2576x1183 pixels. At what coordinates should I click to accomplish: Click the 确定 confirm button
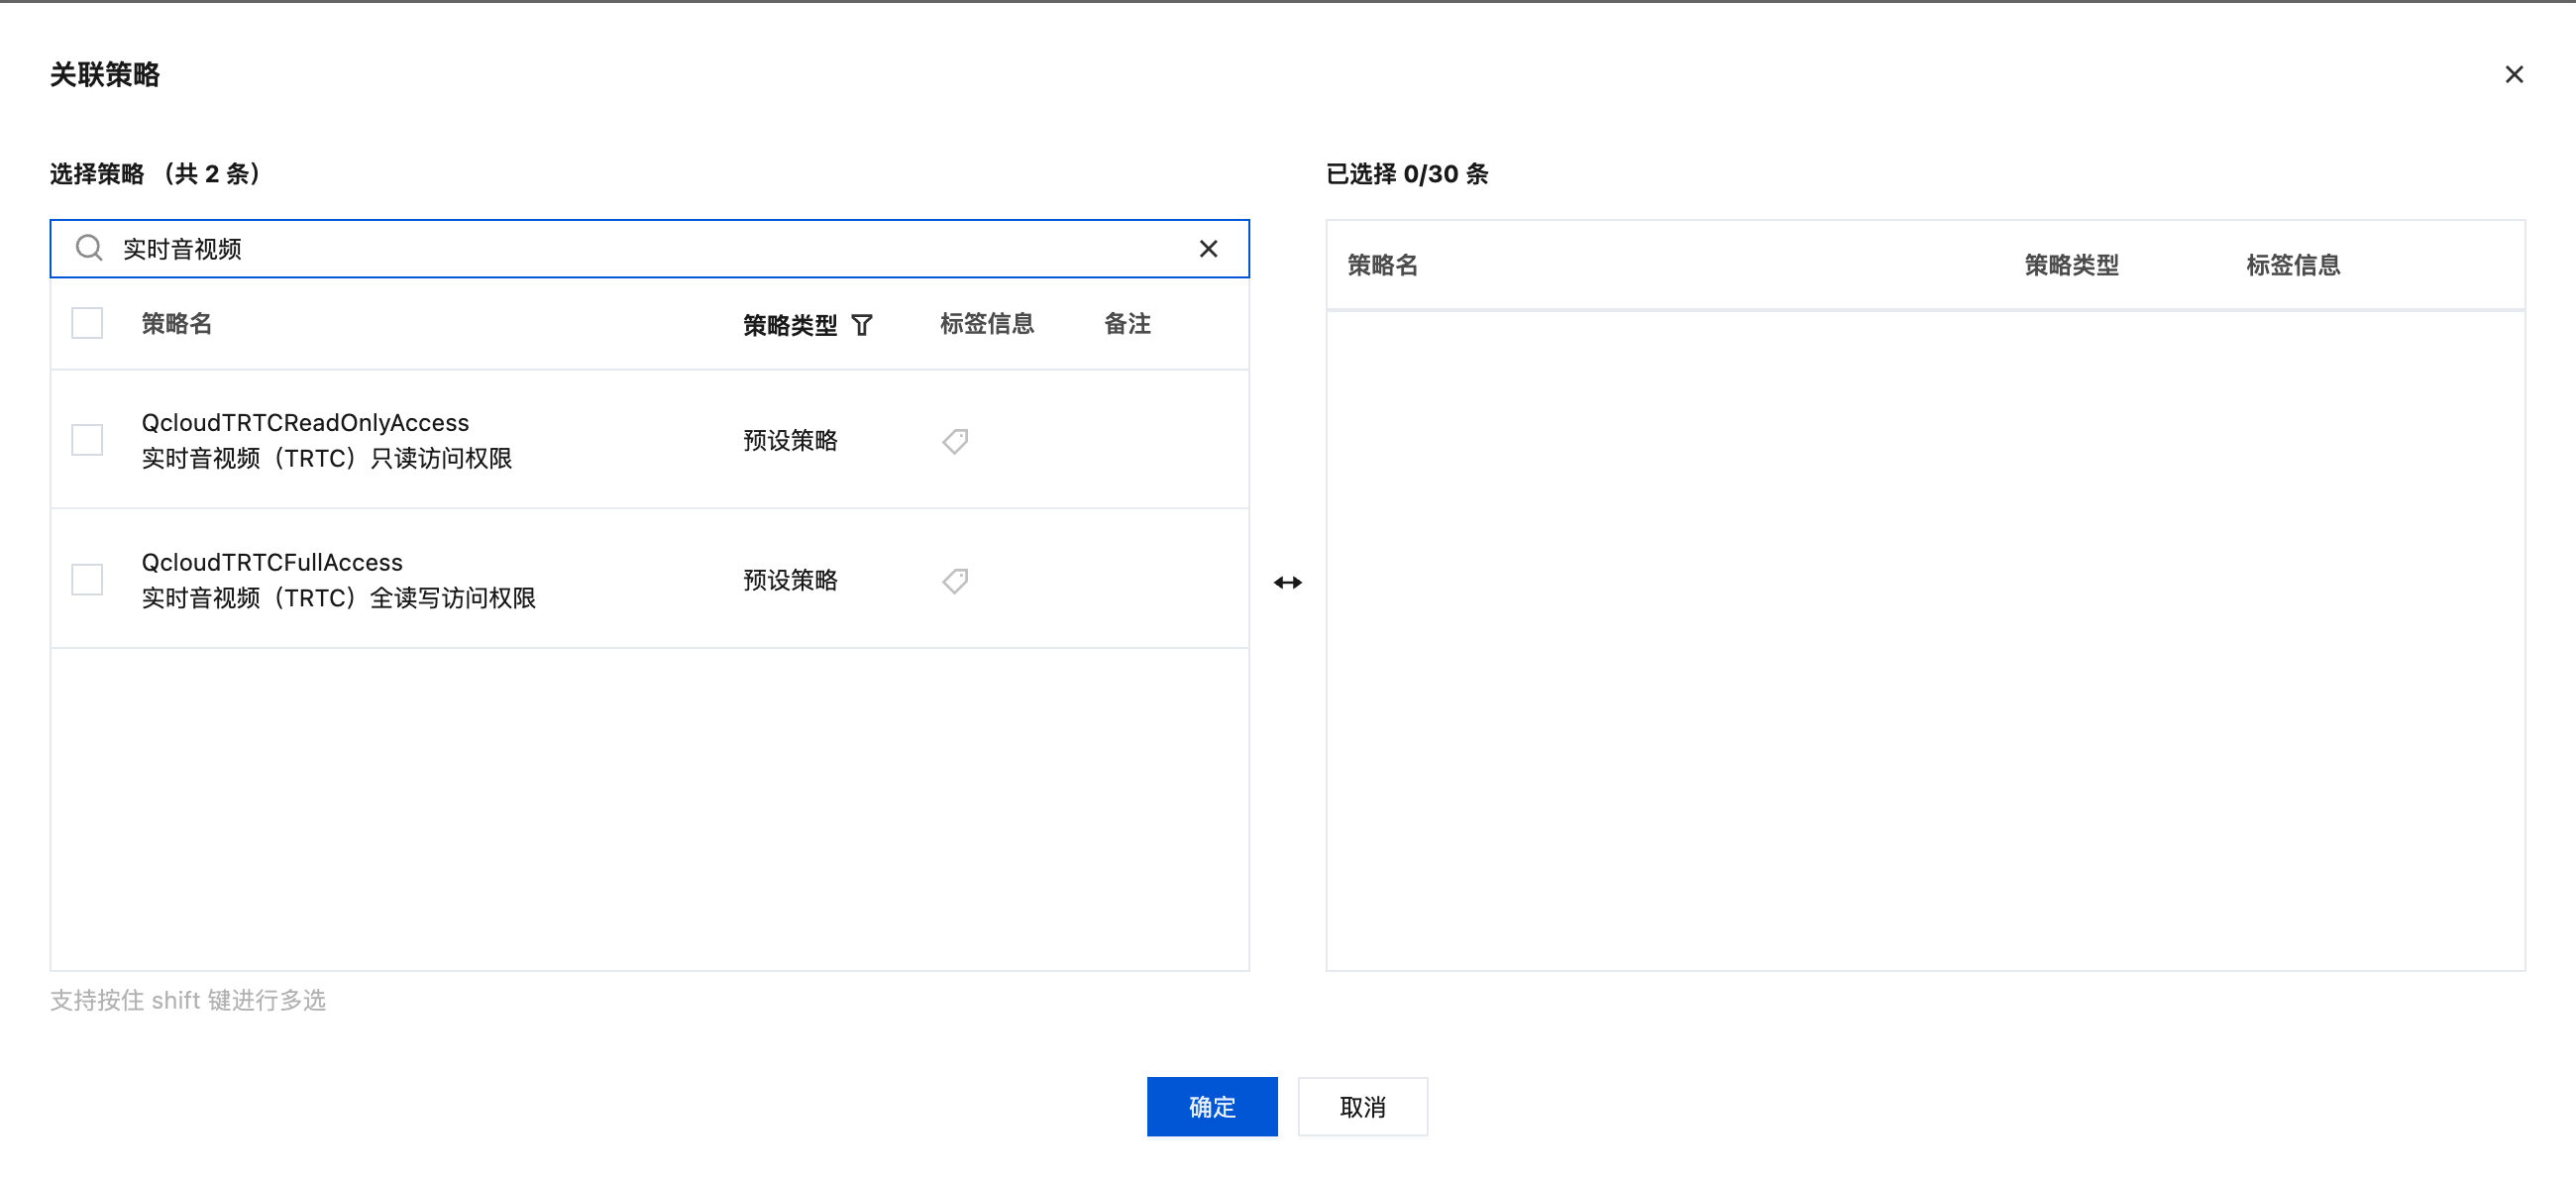1211,1106
